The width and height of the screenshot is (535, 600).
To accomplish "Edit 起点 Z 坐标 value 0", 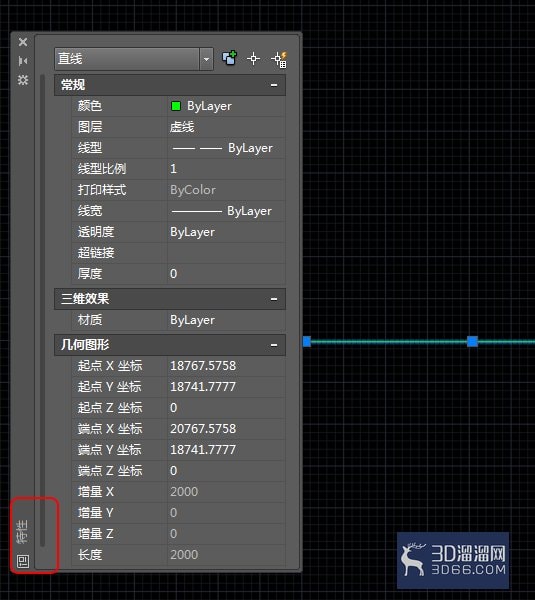I will [x=226, y=408].
